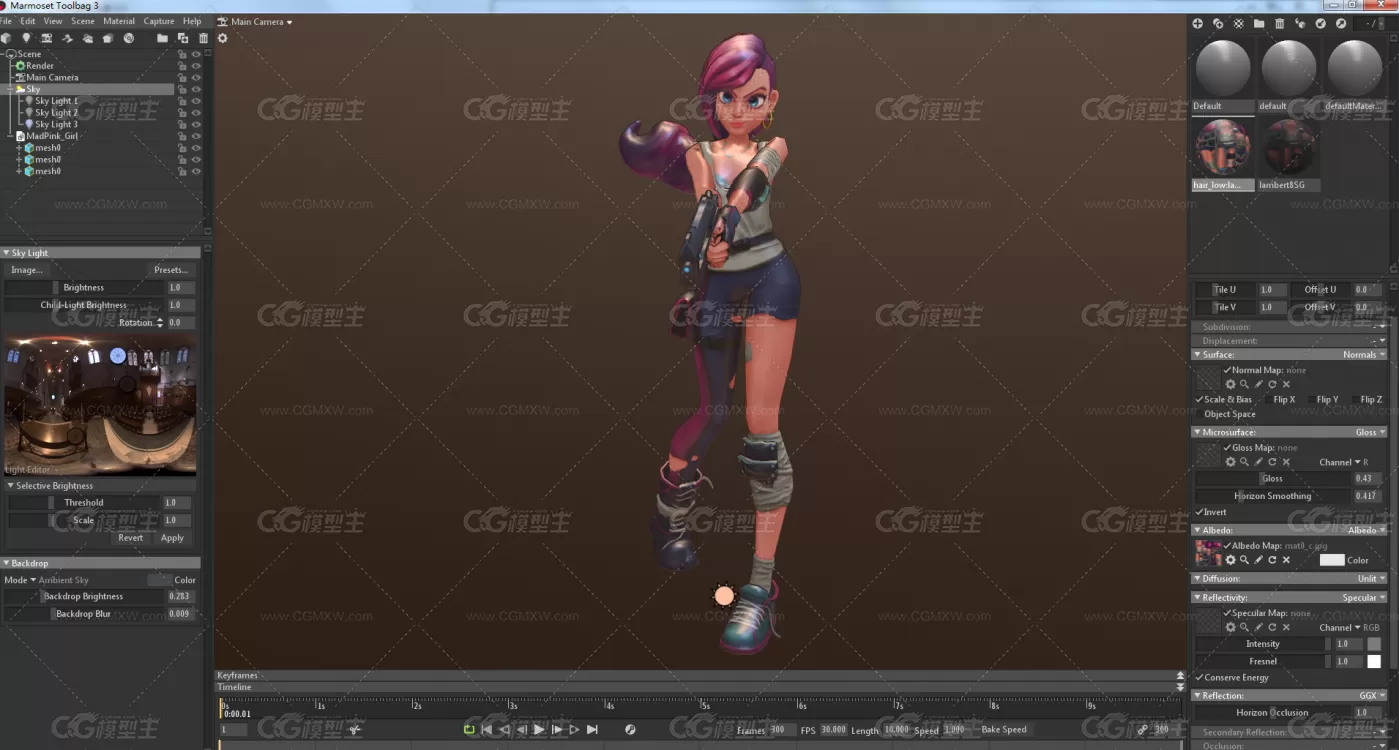Add a new mesh object from scene toolbar
The height and width of the screenshot is (750, 1399).
[x=7, y=38]
